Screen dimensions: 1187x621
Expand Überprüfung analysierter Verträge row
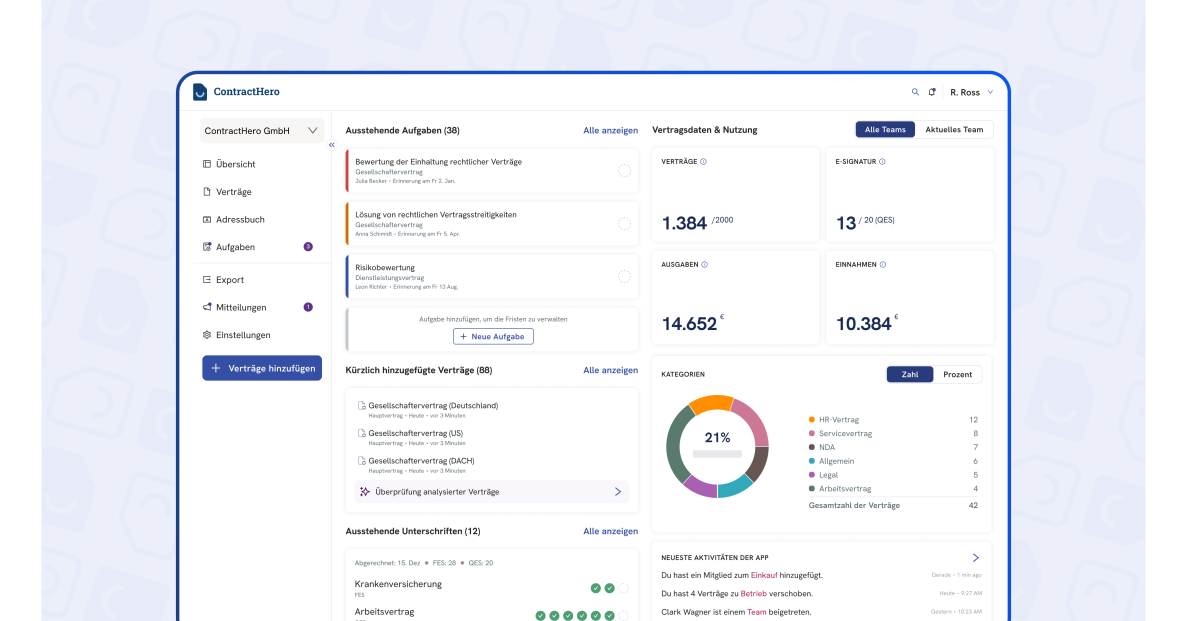[617, 492]
